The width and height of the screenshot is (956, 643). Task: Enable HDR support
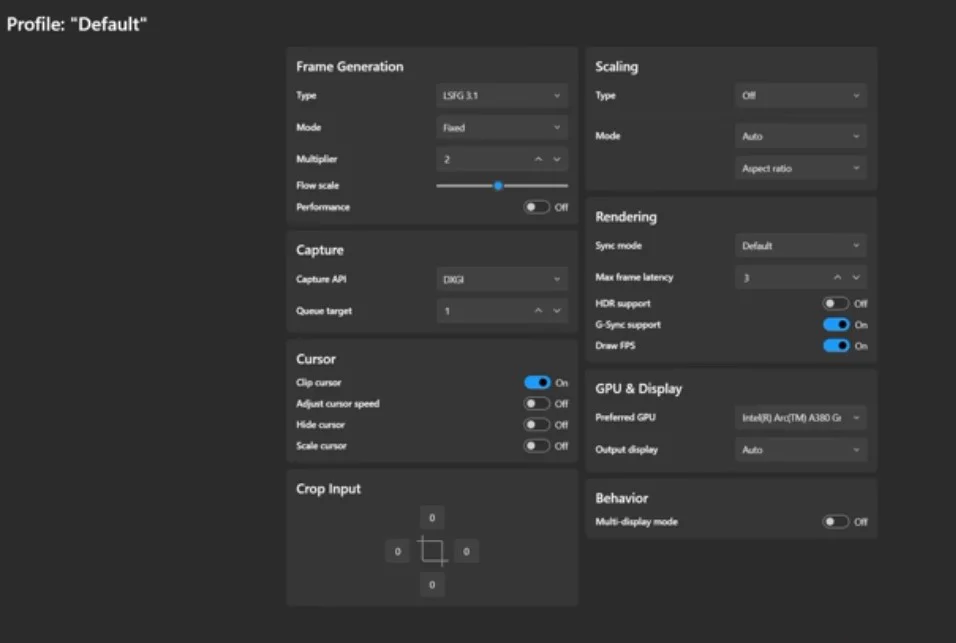coord(835,303)
